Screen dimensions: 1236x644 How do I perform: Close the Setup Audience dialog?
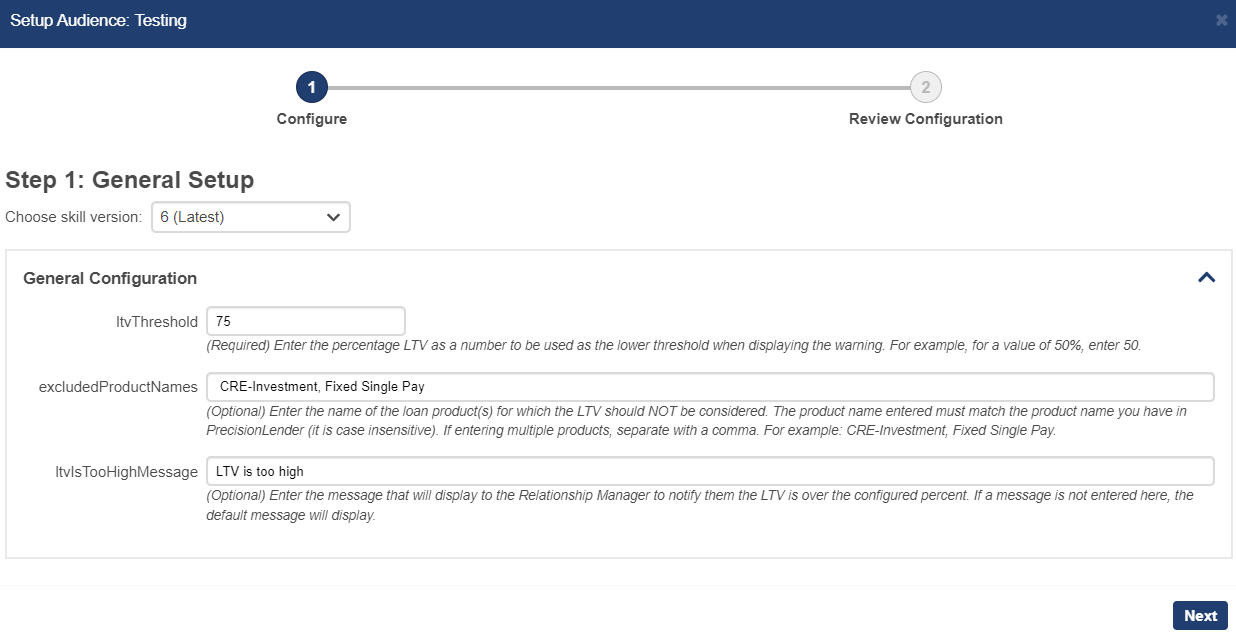pyautogui.click(x=1221, y=20)
